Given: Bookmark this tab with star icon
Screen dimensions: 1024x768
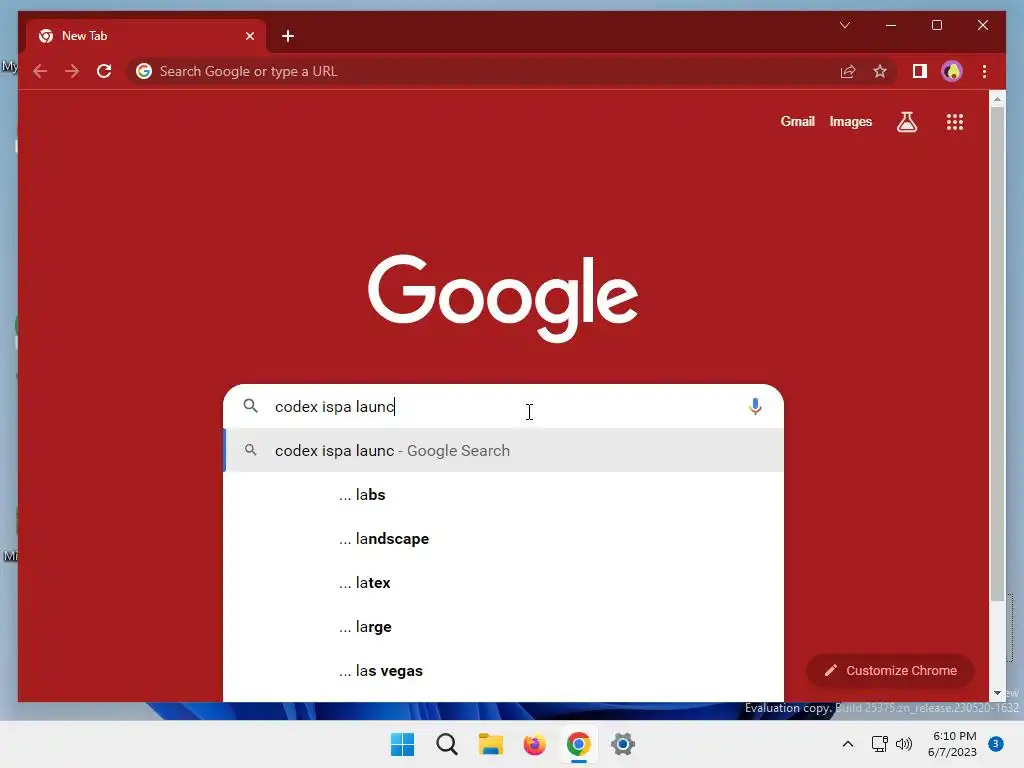Looking at the screenshot, I should 880,71.
